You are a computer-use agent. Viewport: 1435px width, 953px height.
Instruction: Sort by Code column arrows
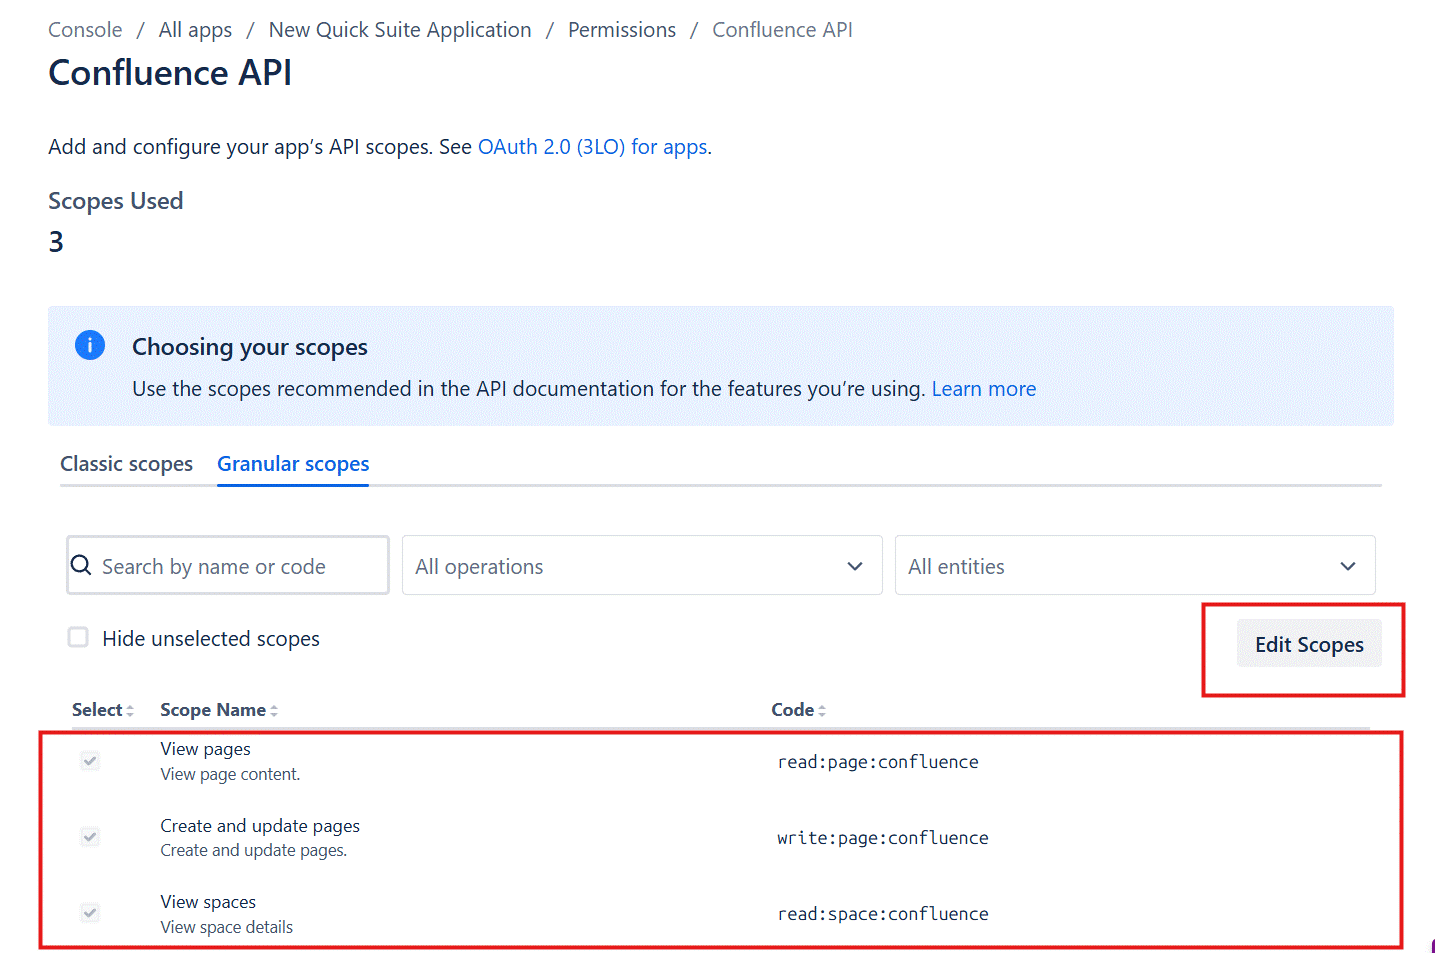coord(822,710)
